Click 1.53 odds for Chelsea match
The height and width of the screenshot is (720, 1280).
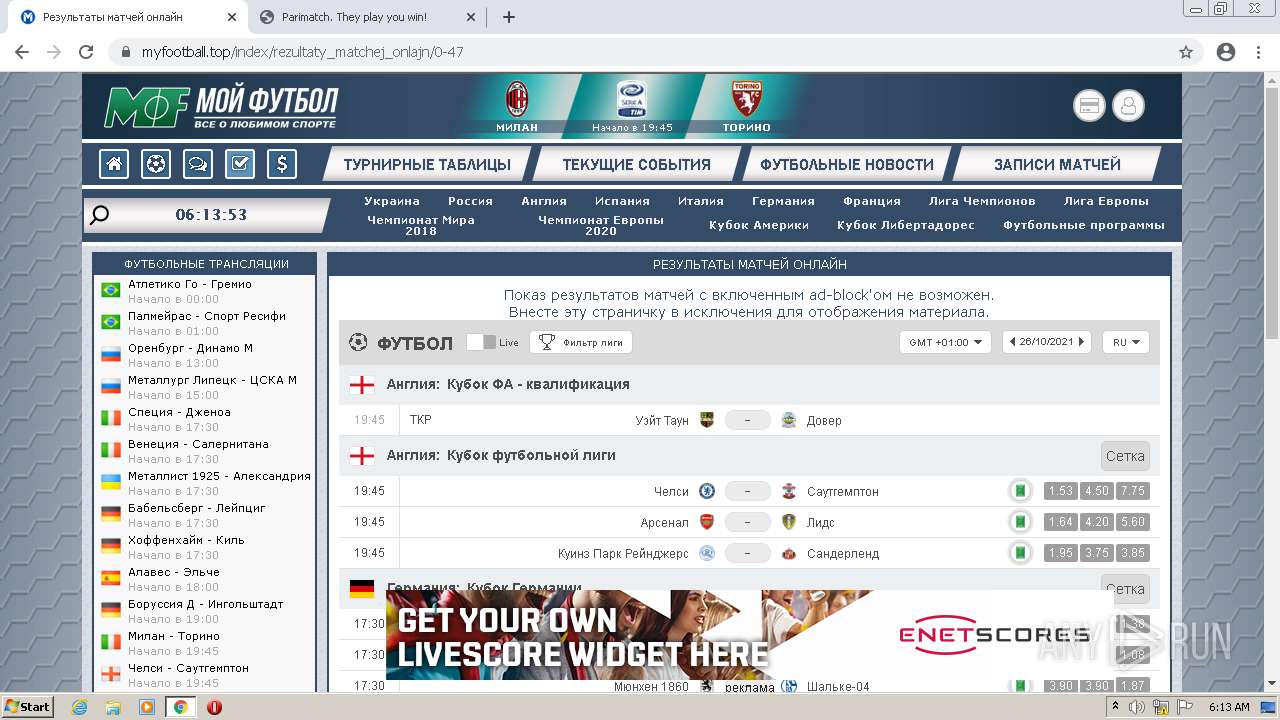(x=1060, y=491)
